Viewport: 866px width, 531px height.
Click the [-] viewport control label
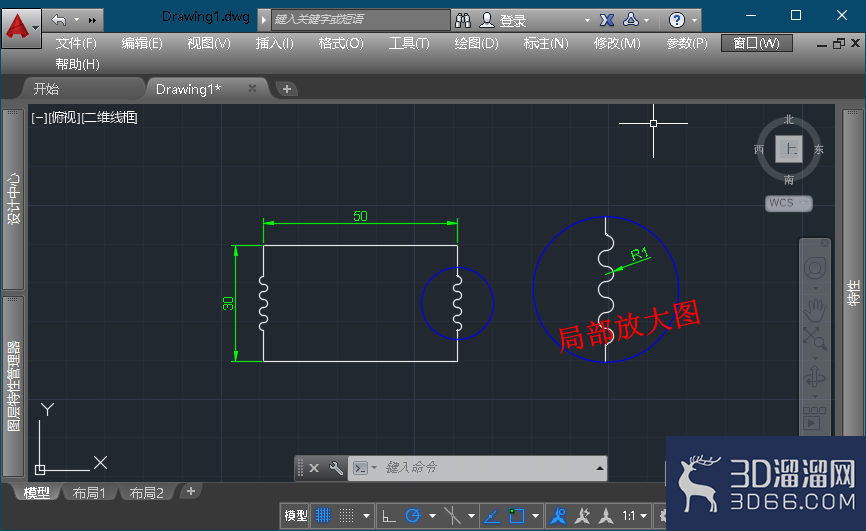(x=39, y=117)
